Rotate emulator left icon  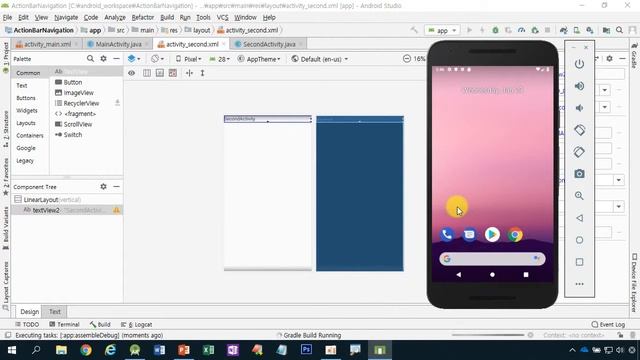[x=579, y=130]
